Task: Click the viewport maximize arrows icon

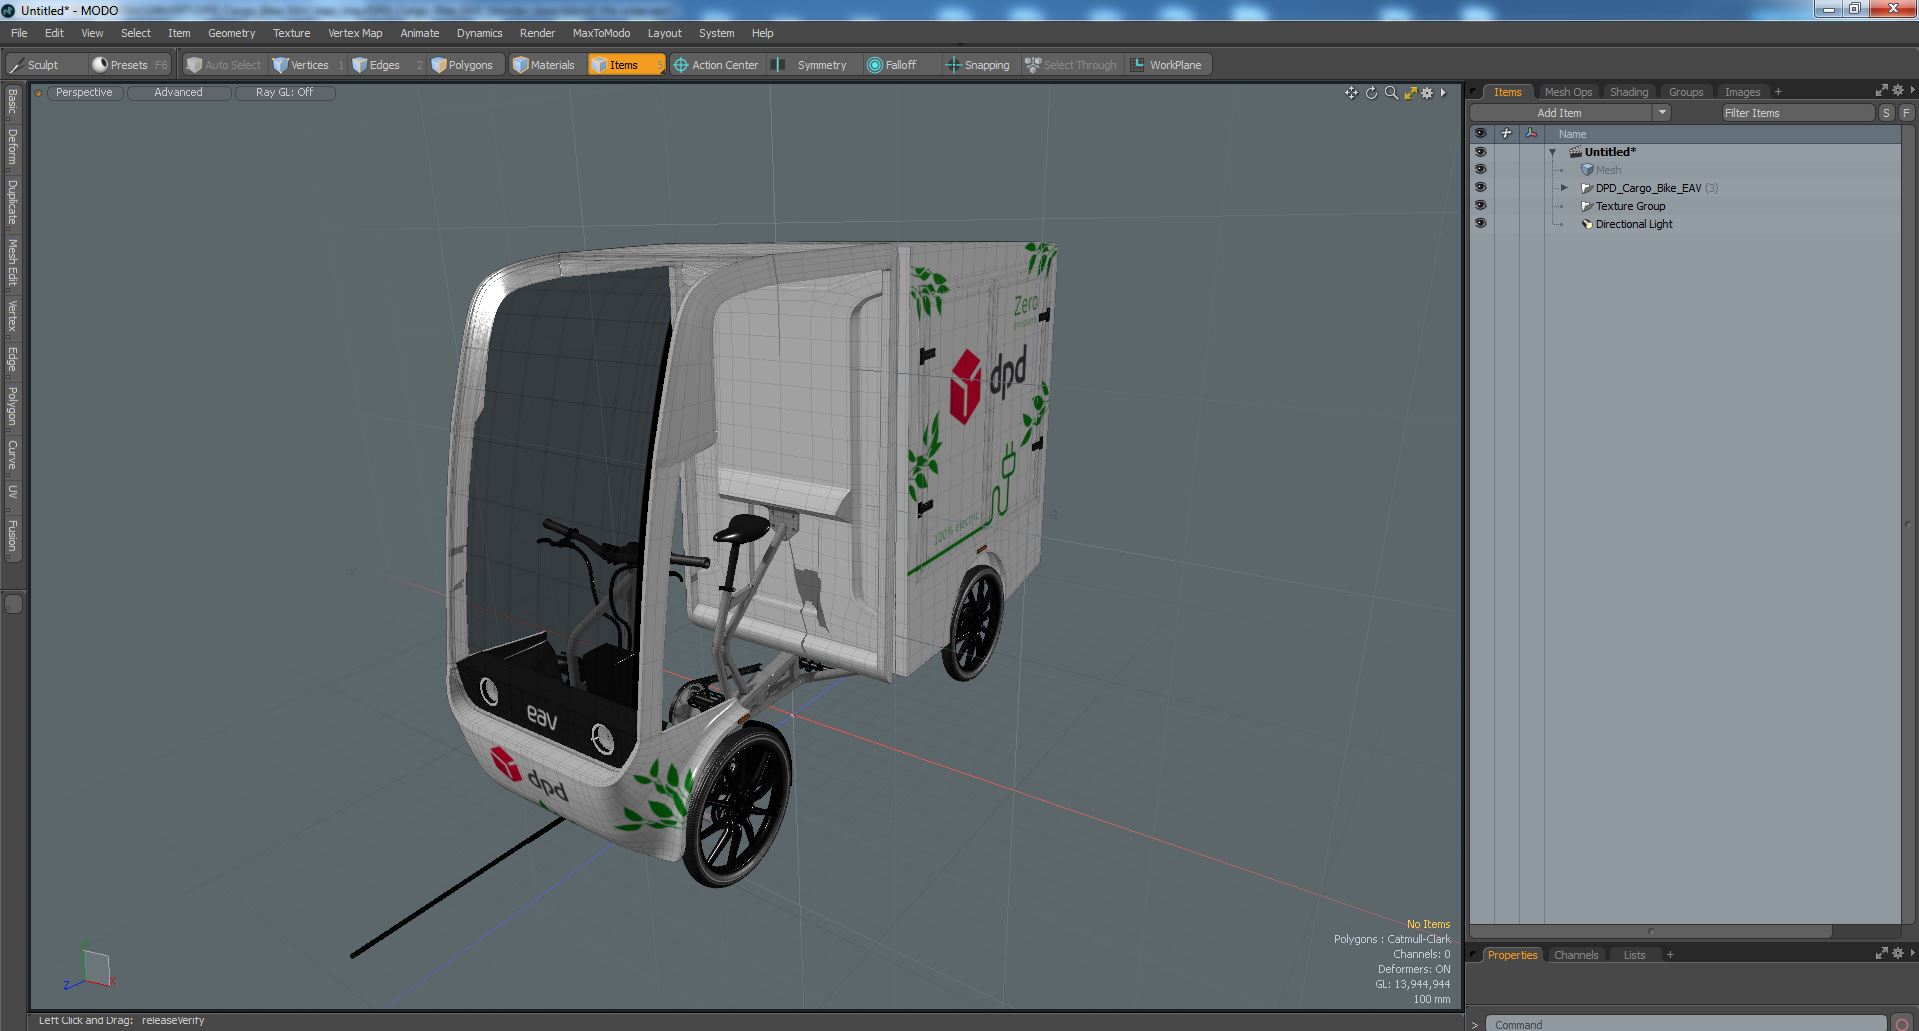Action: tap(1410, 93)
